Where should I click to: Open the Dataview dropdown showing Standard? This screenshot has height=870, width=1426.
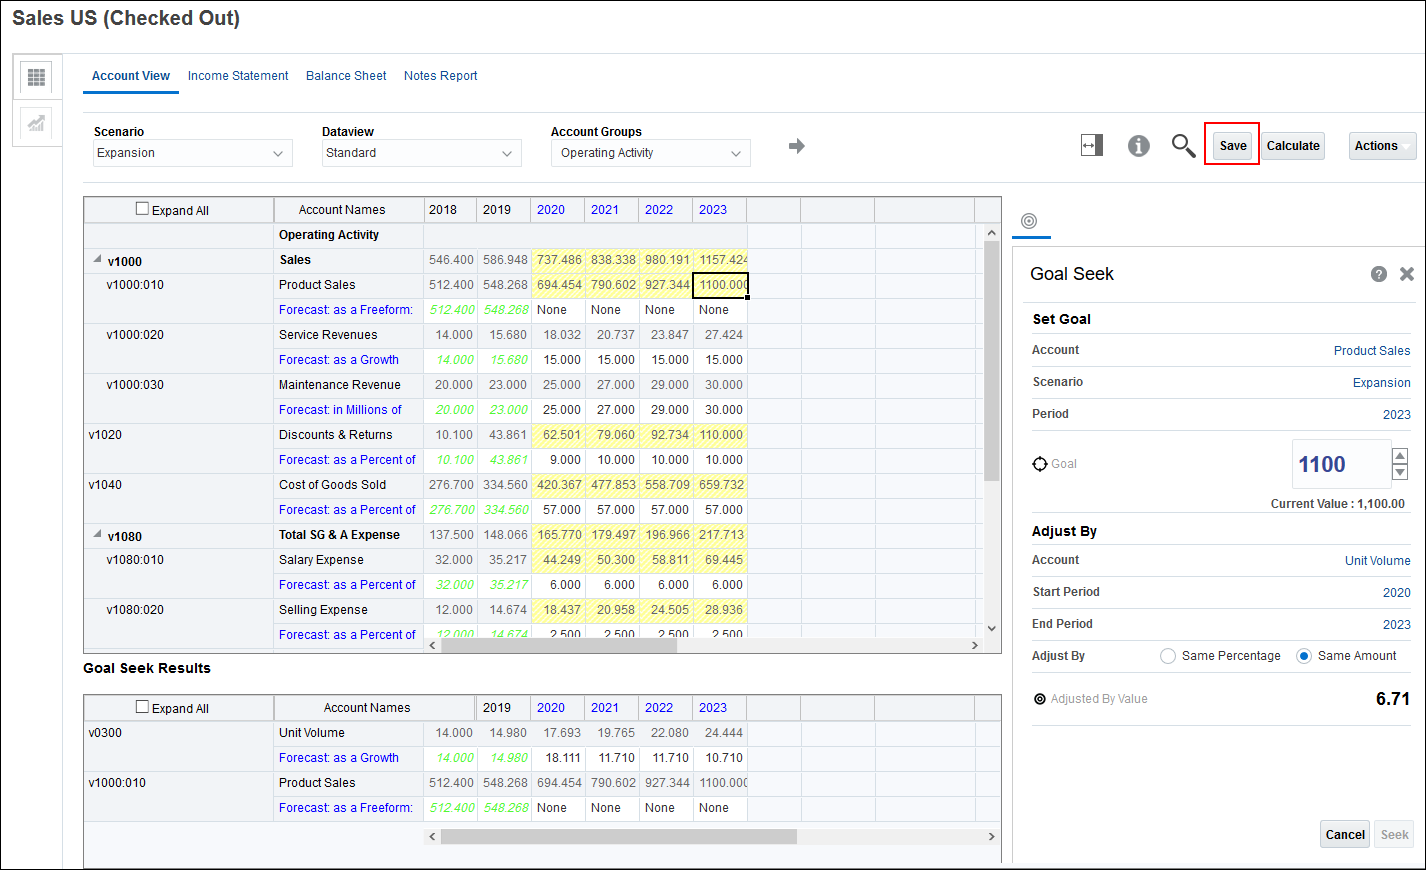click(x=420, y=153)
